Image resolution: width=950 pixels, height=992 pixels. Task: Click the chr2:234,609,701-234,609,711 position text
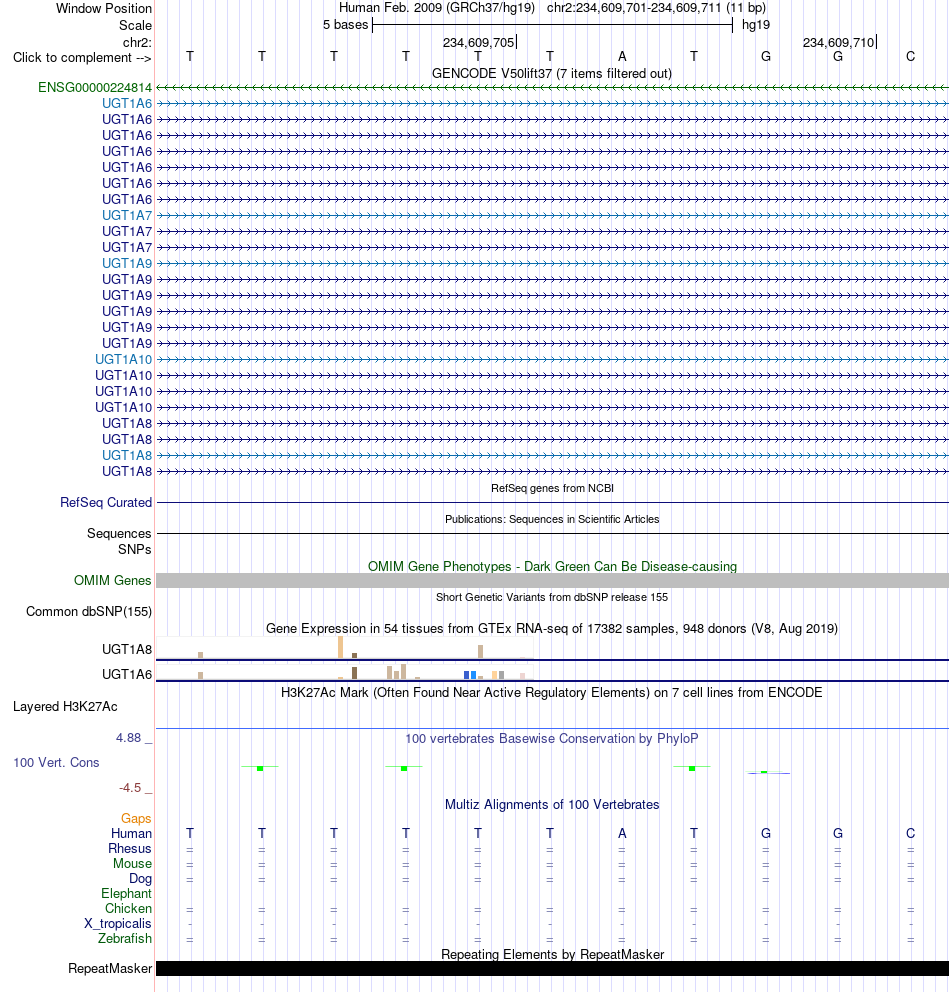tap(656, 8)
